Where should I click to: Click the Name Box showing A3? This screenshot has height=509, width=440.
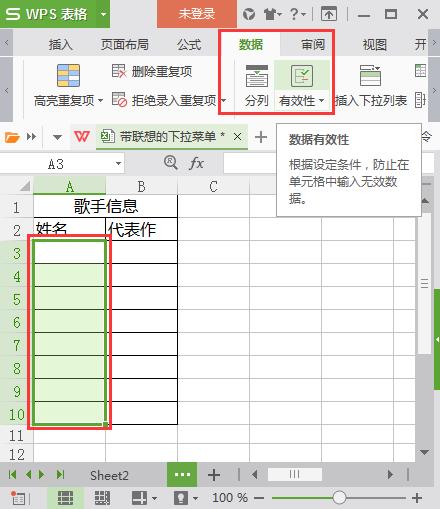point(56,164)
